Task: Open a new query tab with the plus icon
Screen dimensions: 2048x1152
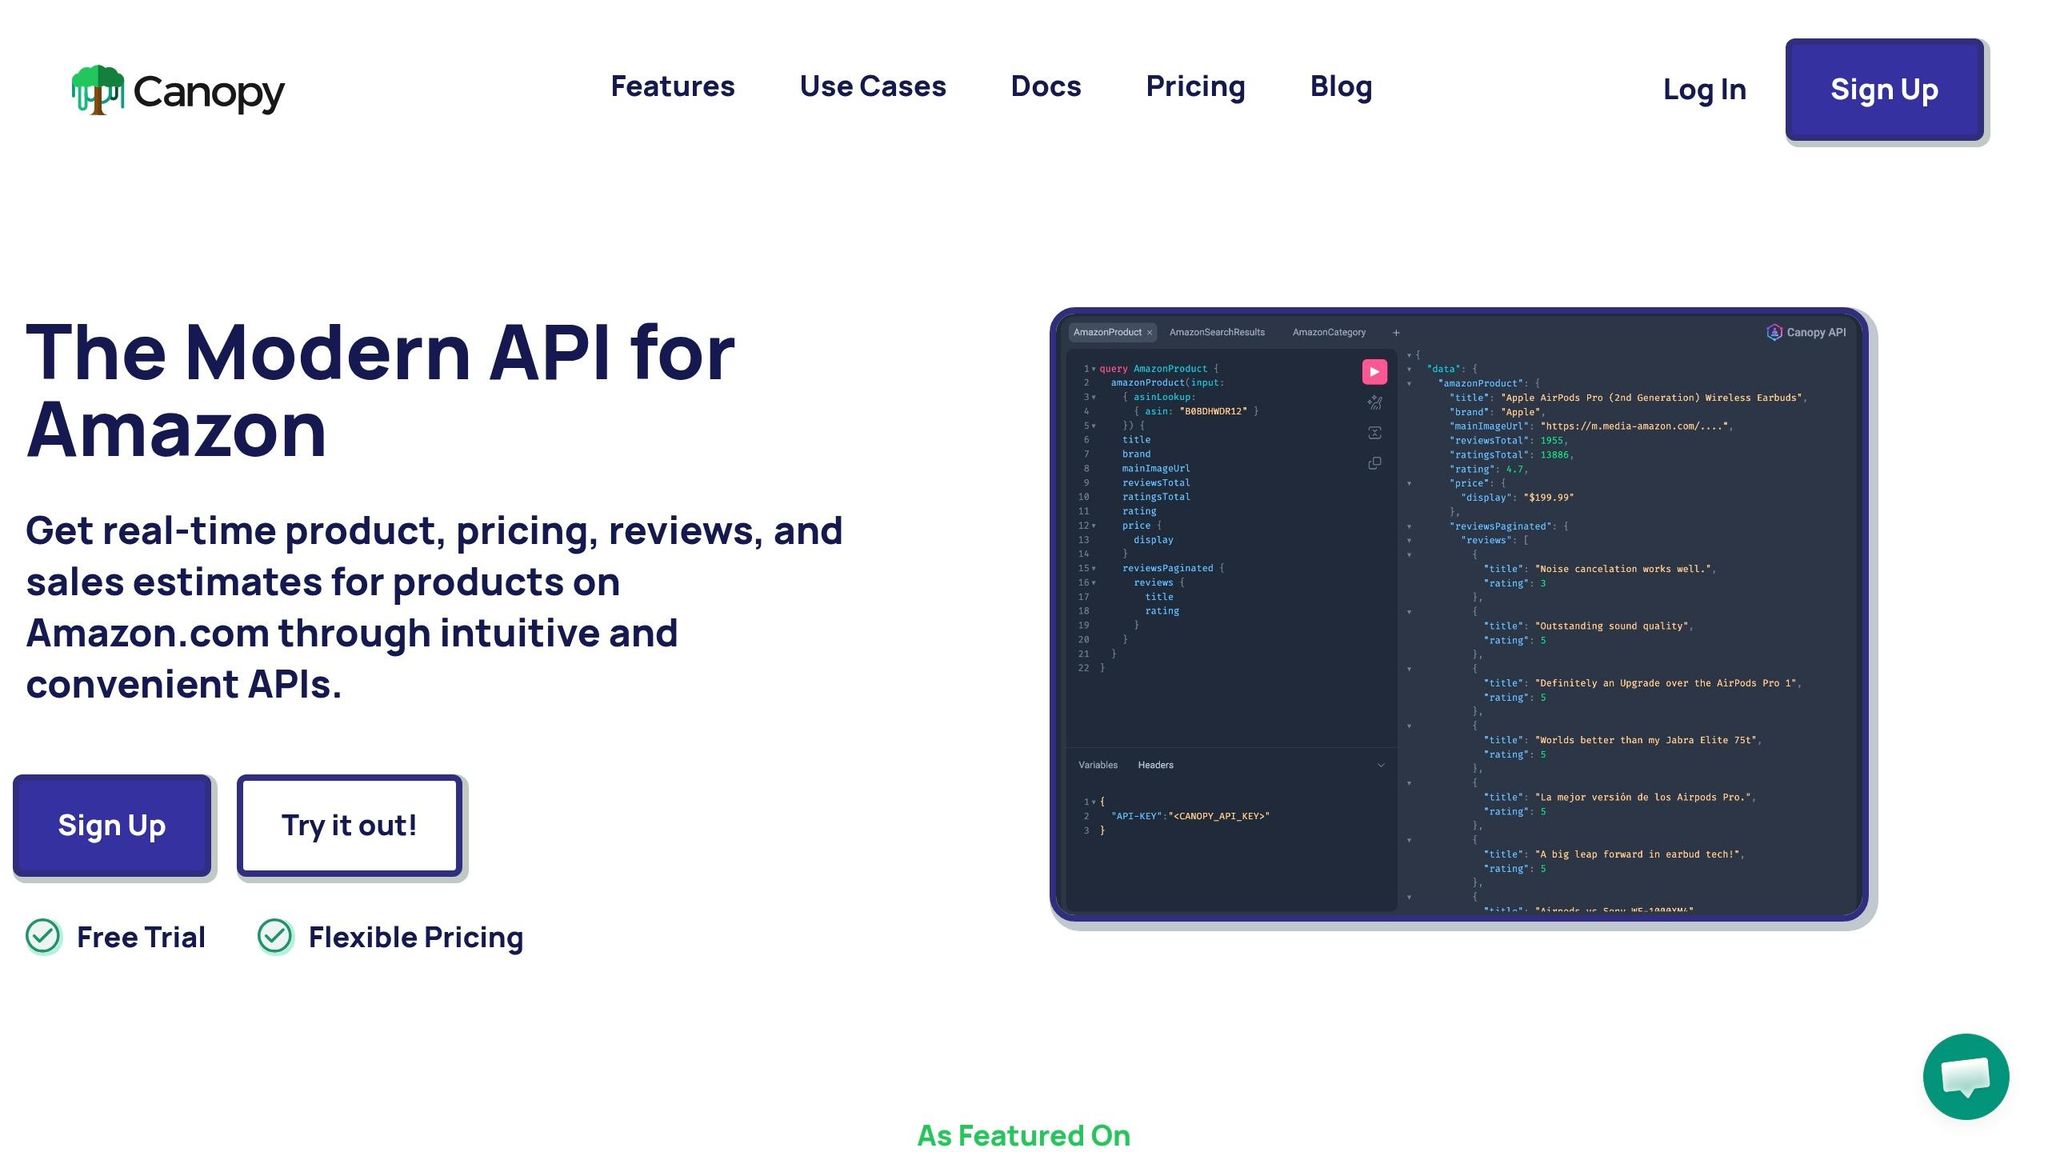Action: coord(1396,332)
